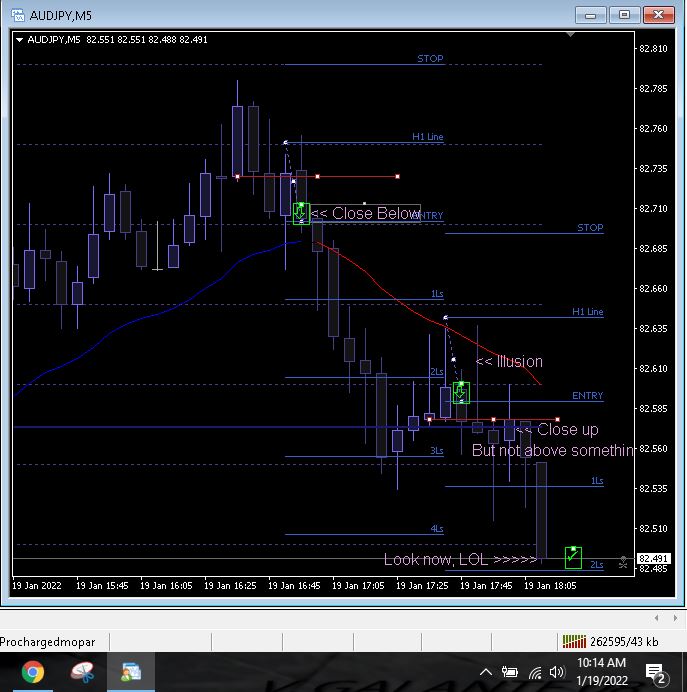This screenshot has height=692, width=687.
Task: Expand the AUDJPY,M5 chart dropdown triangle
Action: coord(19,40)
